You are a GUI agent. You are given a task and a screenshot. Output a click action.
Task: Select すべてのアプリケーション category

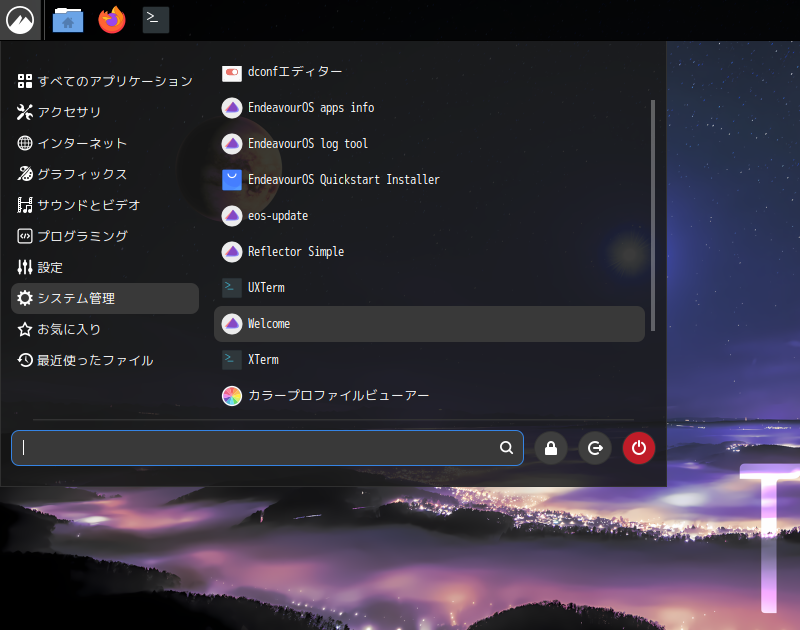tap(105, 81)
